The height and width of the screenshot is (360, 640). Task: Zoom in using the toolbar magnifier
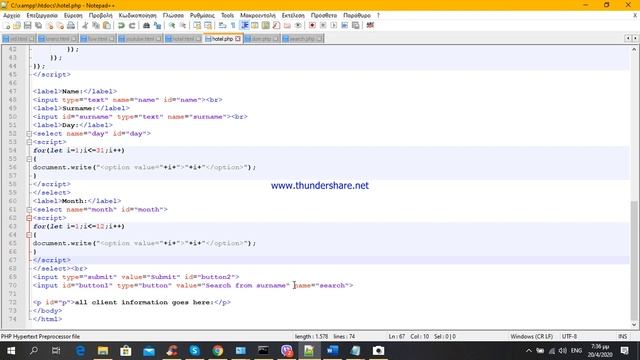point(172,25)
